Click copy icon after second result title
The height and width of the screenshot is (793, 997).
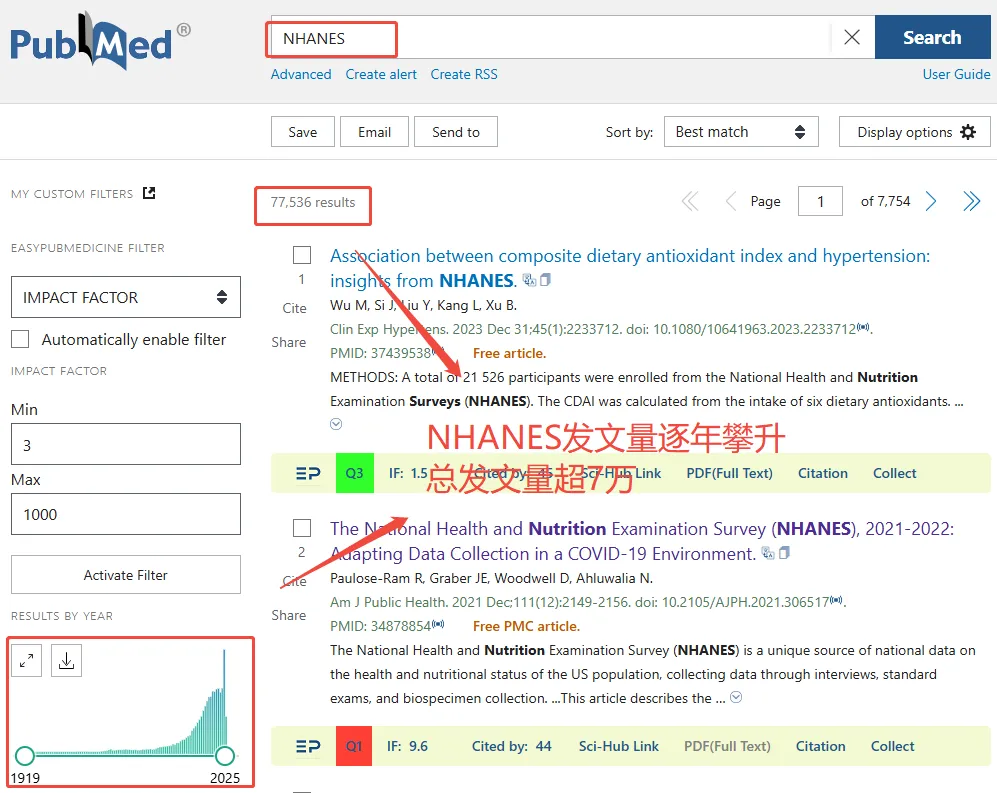tap(784, 553)
